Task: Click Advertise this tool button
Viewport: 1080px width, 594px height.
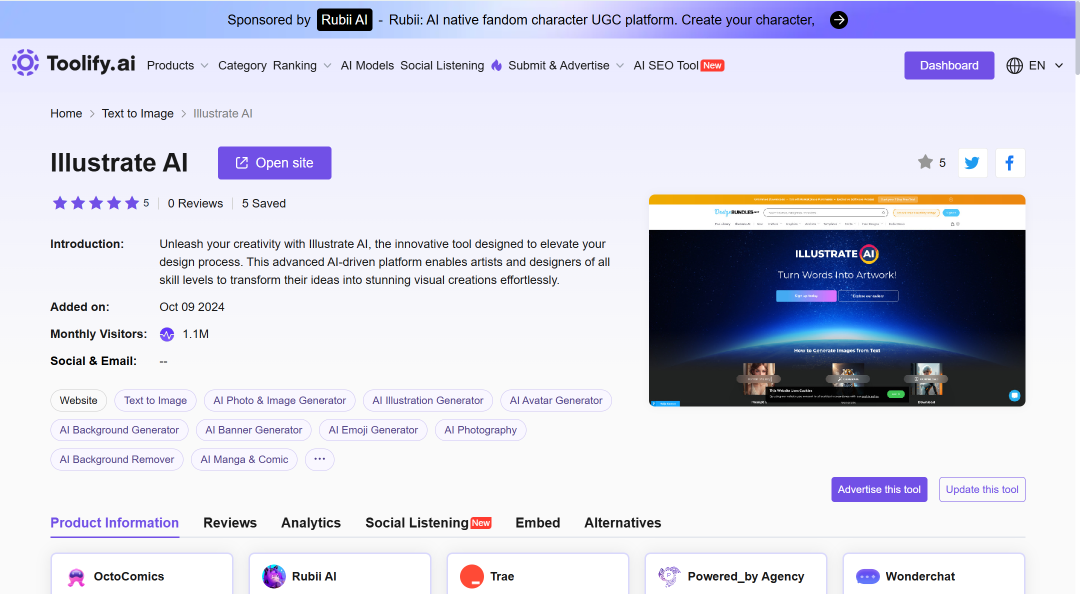Action: coord(879,490)
